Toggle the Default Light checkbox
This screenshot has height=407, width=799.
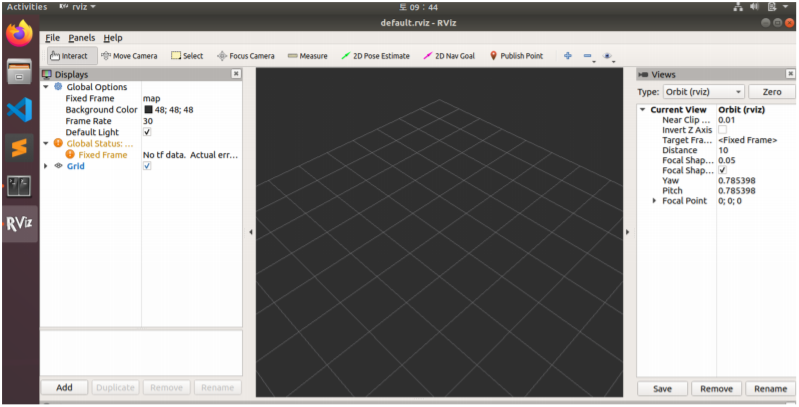(147, 132)
